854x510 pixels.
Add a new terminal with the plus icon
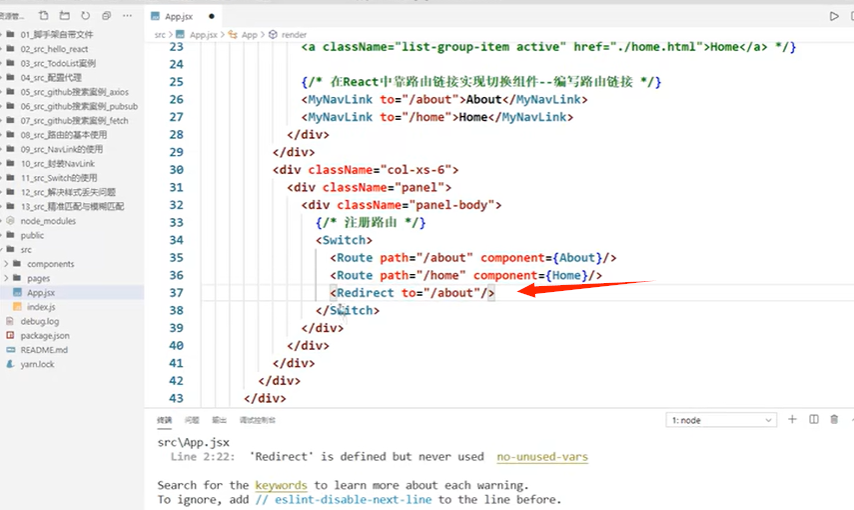tap(792, 420)
